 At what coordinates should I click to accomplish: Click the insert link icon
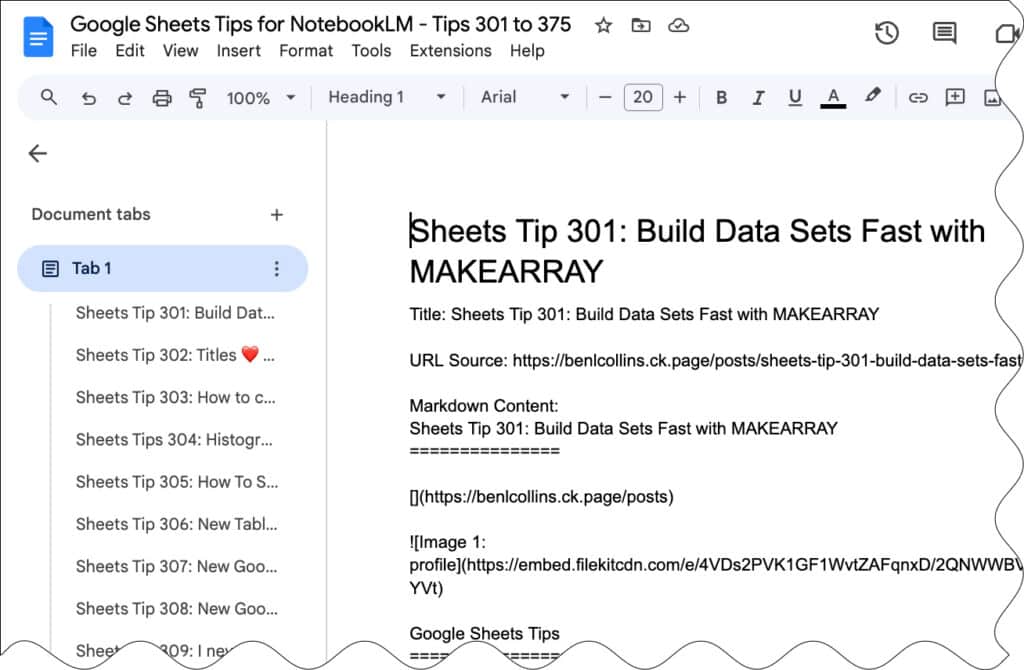point(917,97)
